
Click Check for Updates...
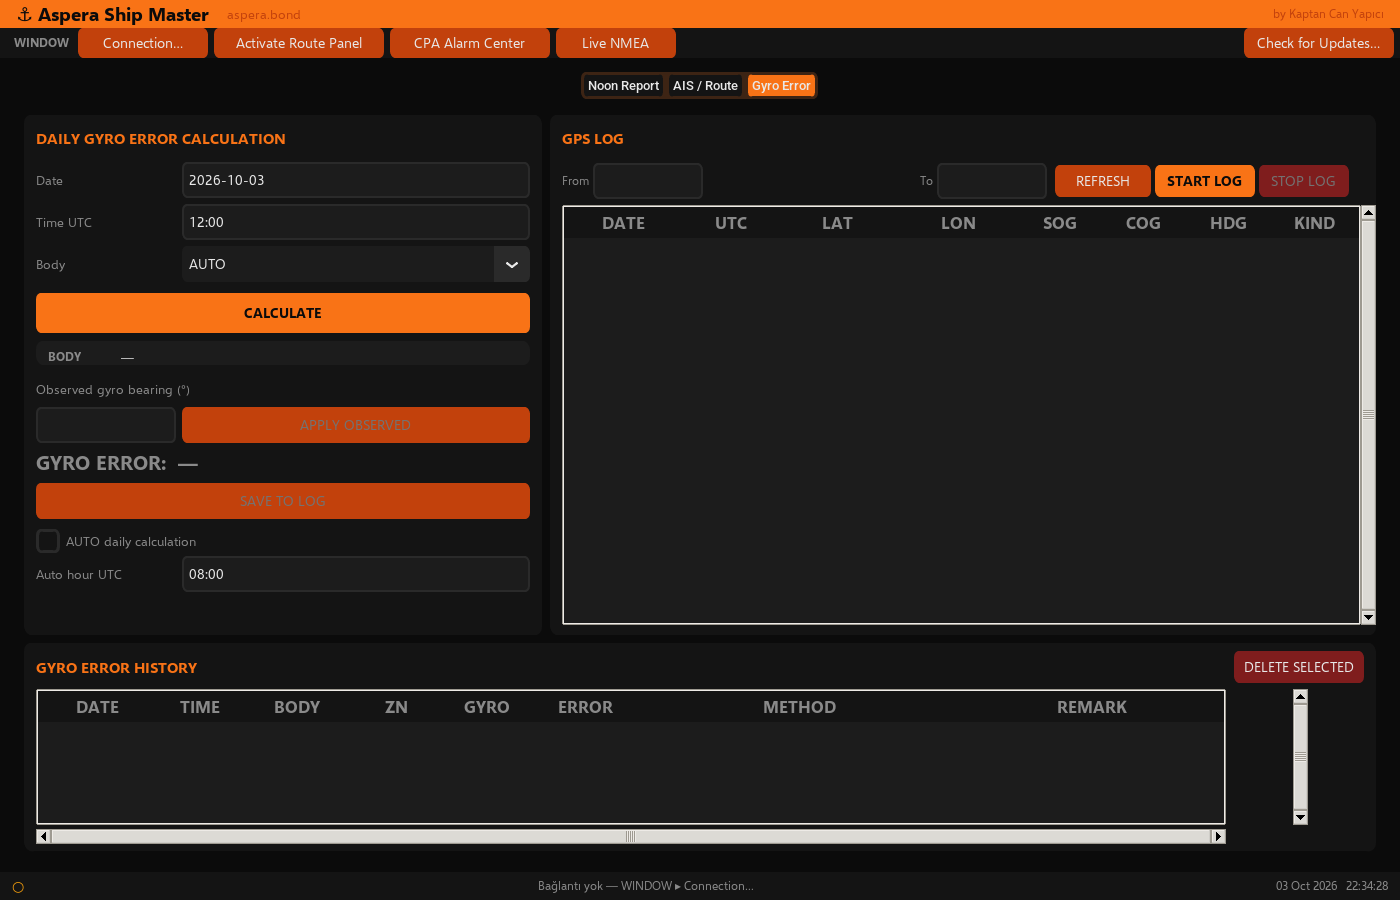1318,43
